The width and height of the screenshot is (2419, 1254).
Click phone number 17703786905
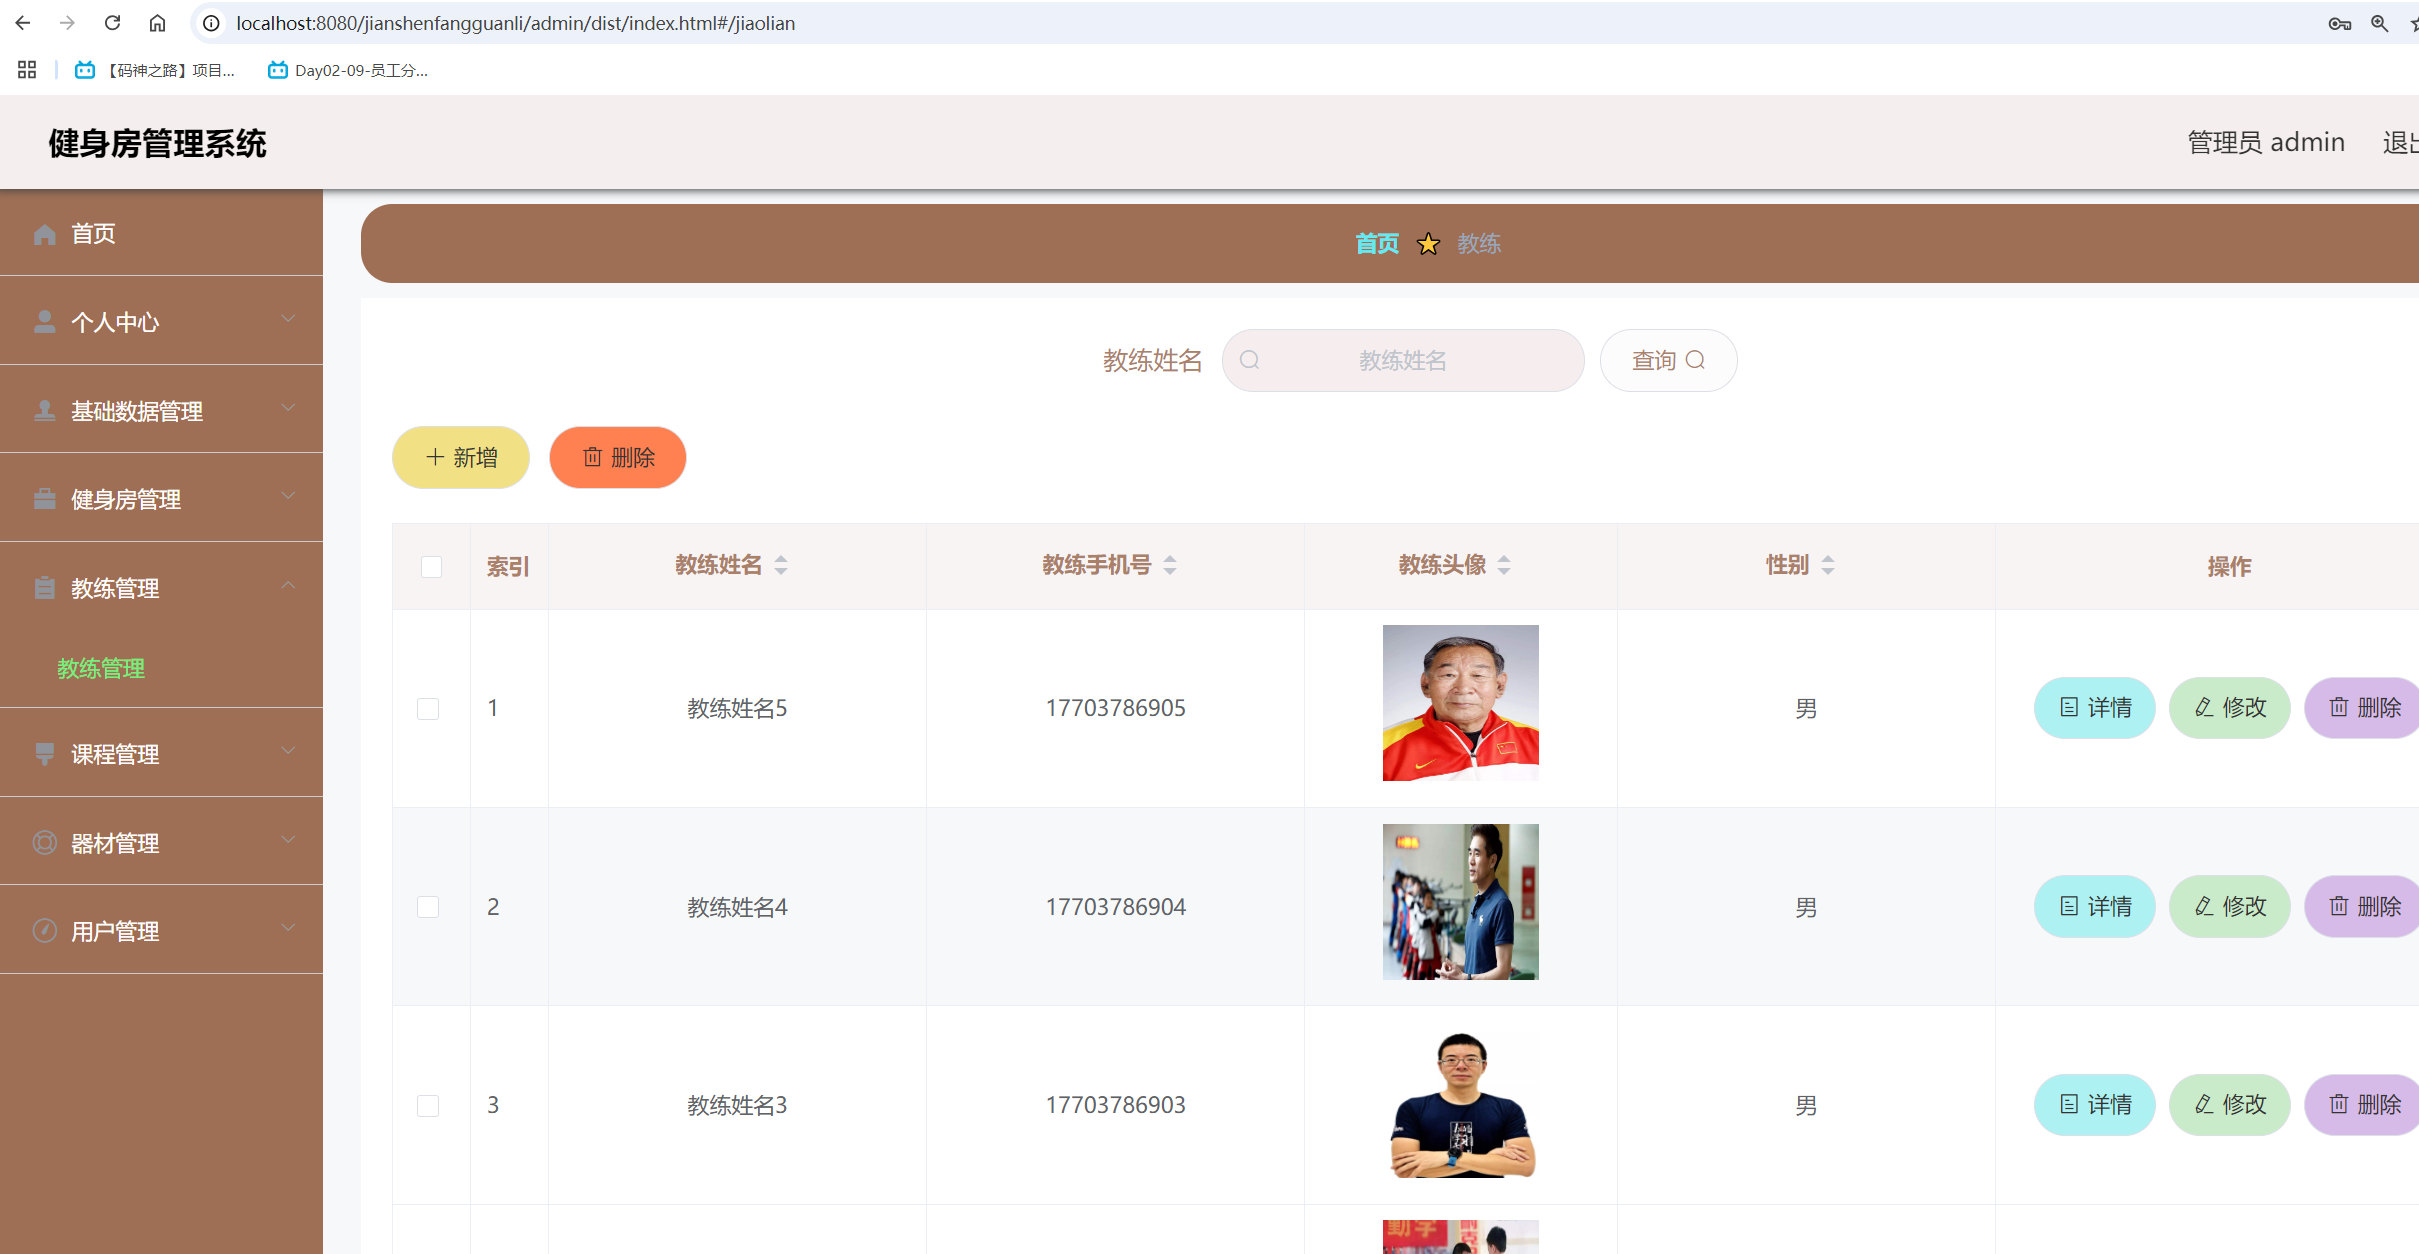[1116, 708]
